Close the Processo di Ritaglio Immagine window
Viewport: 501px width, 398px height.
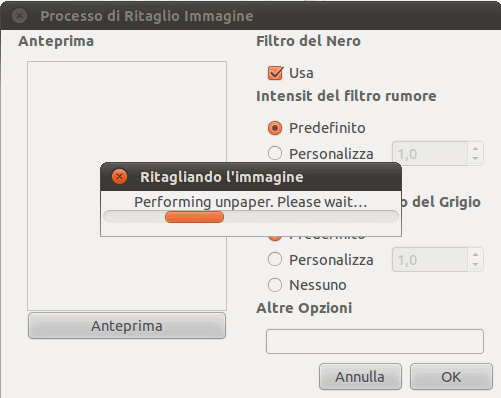tap(19, 16)
